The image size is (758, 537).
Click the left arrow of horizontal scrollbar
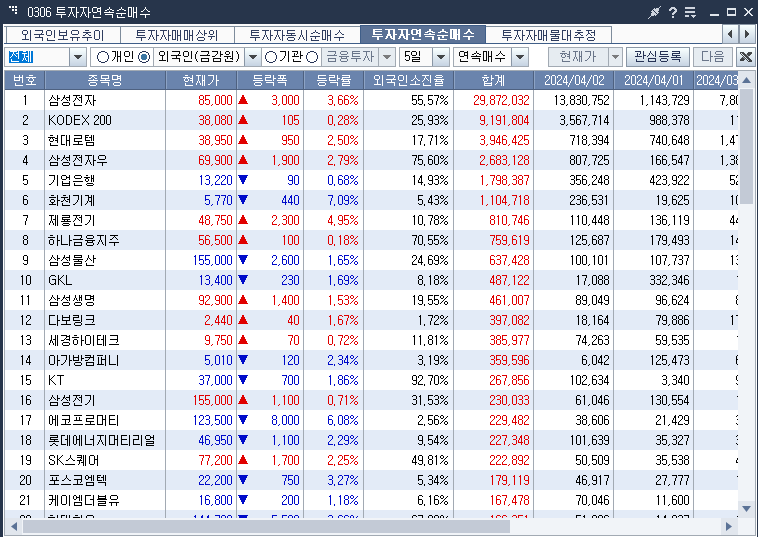(14, 526)
